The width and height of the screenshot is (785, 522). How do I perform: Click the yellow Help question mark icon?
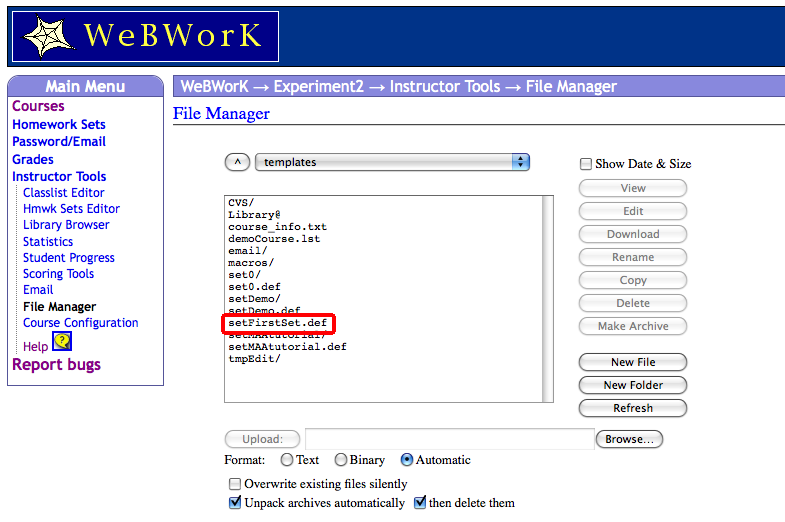62,342
